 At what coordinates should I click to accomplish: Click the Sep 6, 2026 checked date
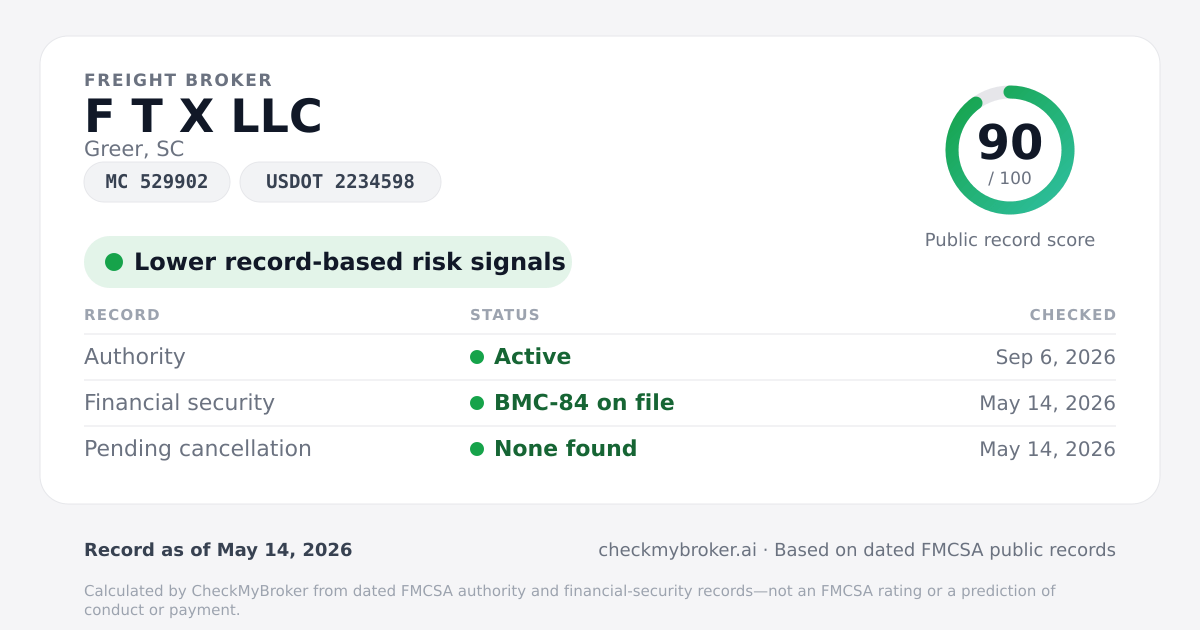pos(1056,357)
